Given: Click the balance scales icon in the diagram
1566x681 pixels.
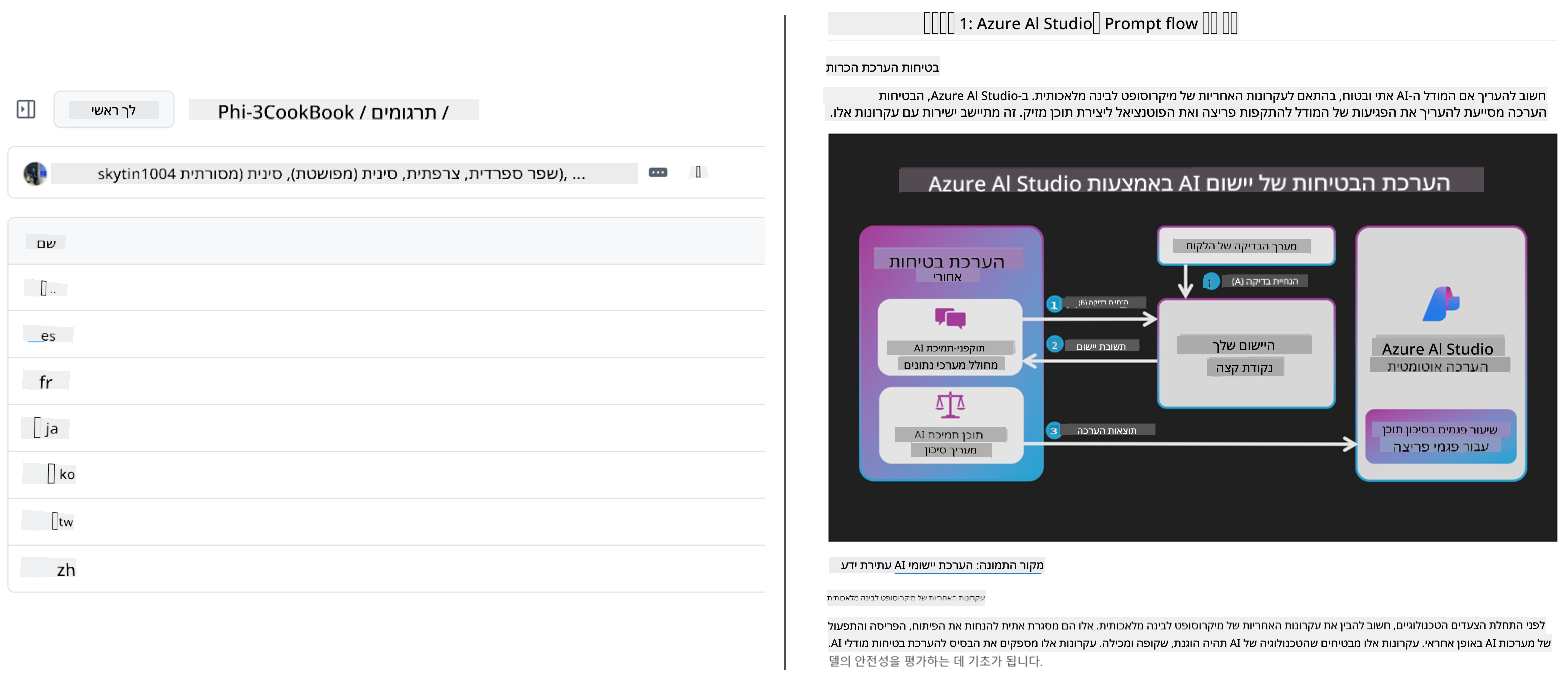Looking at the screenshot, I should [x=950, y=405].
